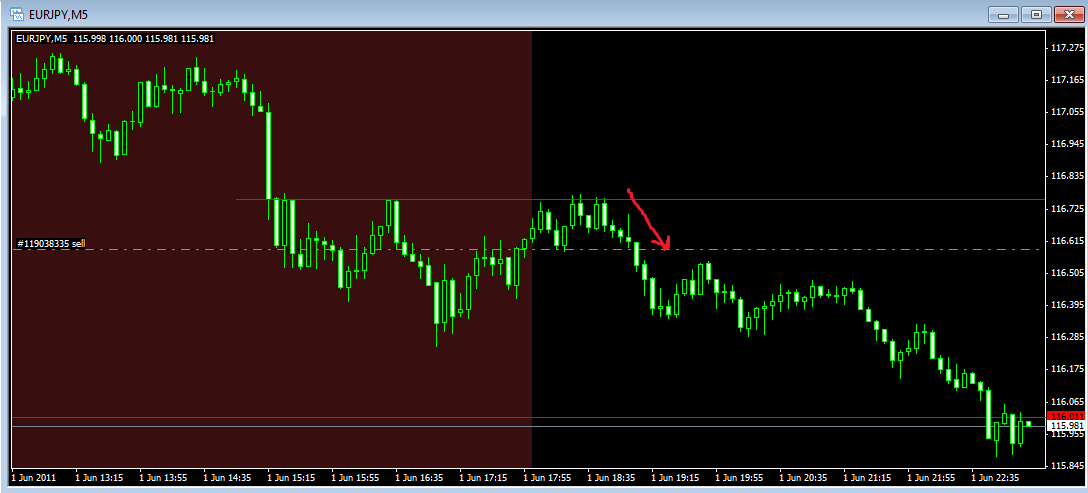The height and width of the screenshot is (493, 1088).
Task: Maximize the EURJPY,M5 chart window
Action: 1036,14
